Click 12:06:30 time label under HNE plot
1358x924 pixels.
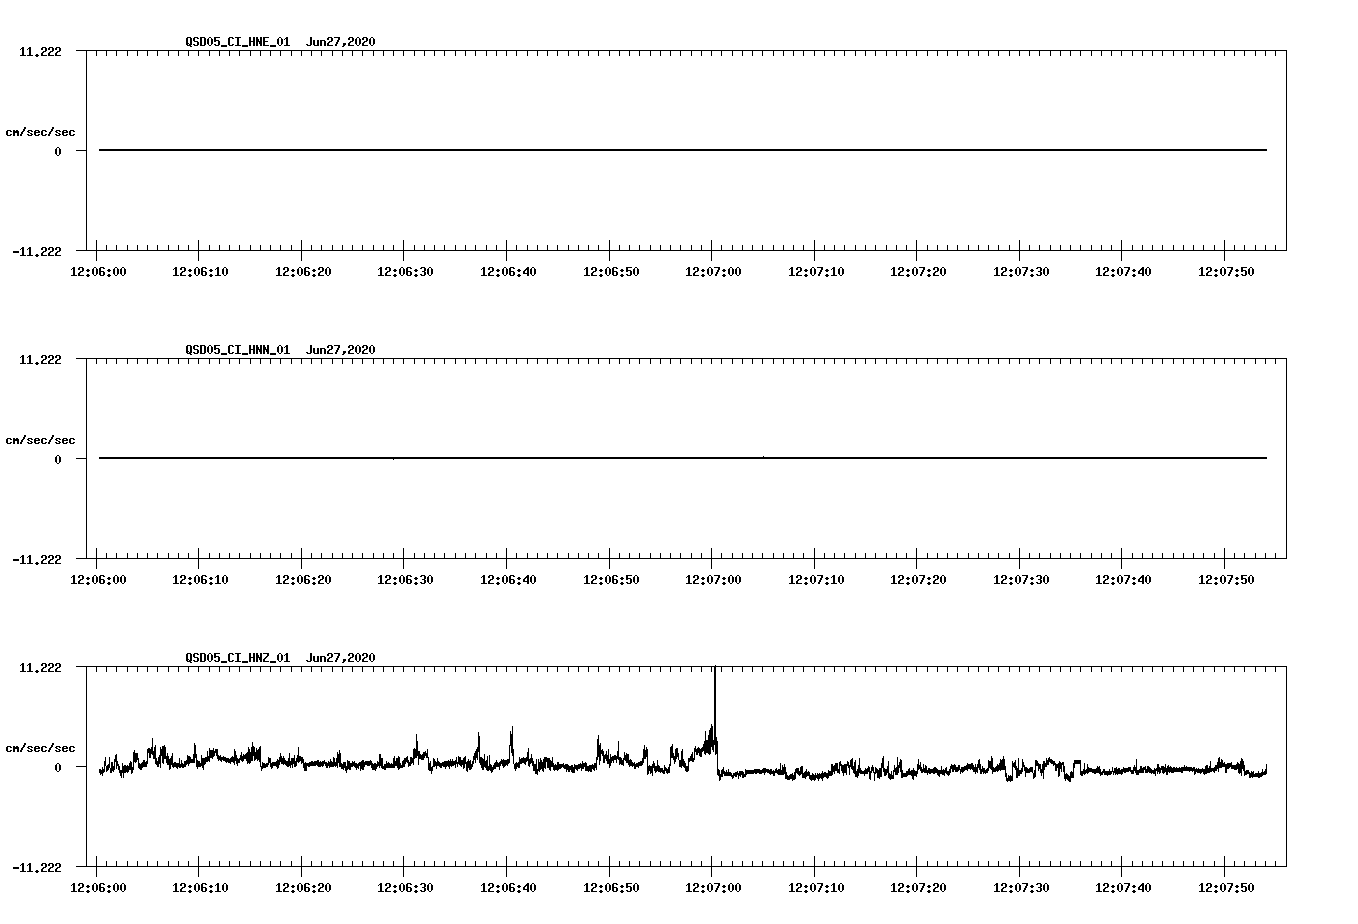pyautogui.click(x=404, y=272)
